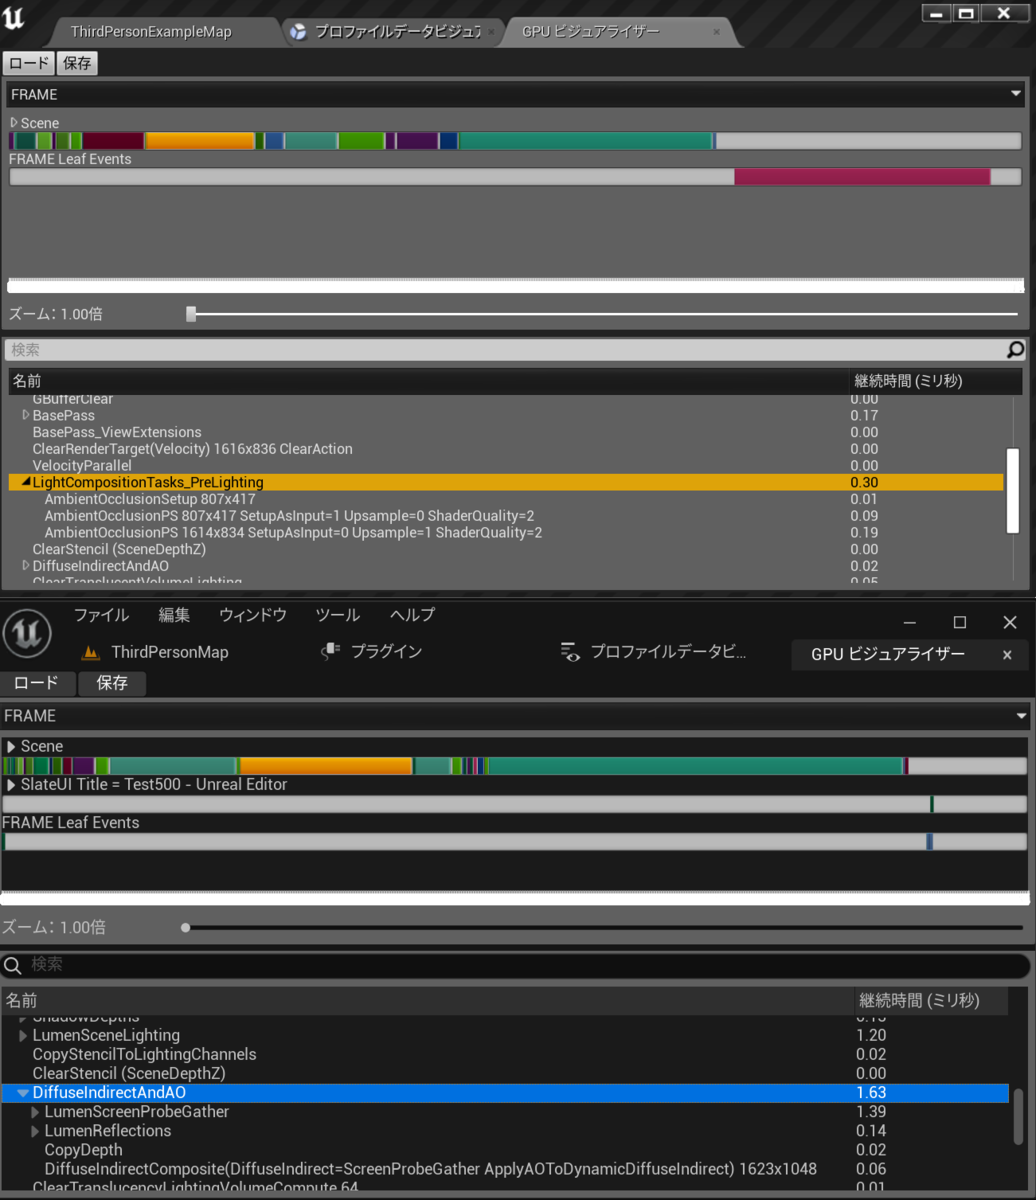
Task: Click the search magnifier icon in the upper window
Action: click(x=1015, y=350)
